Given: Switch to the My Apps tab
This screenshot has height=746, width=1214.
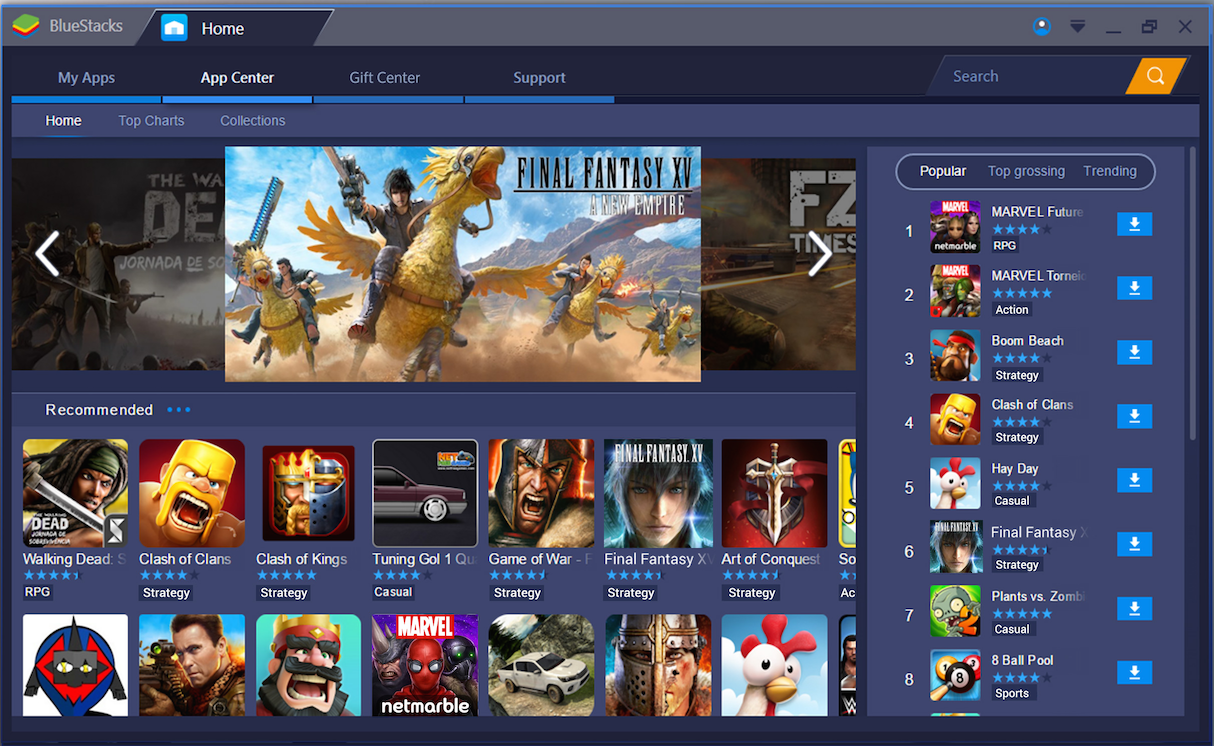Looking at the screenshot, I should 86,77.
